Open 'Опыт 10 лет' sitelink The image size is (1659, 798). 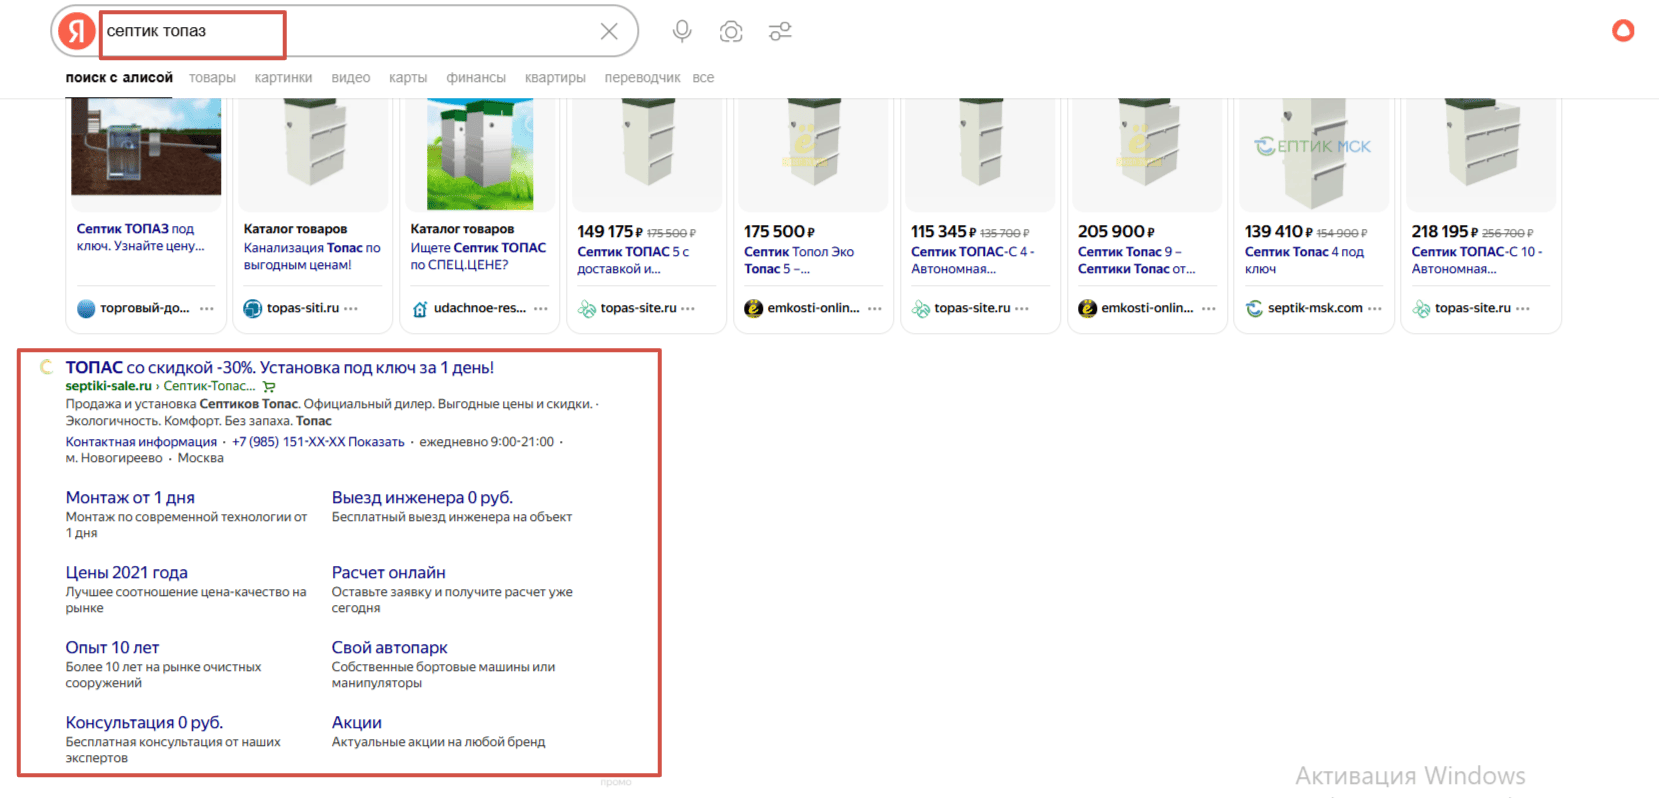tap(112, 647)
